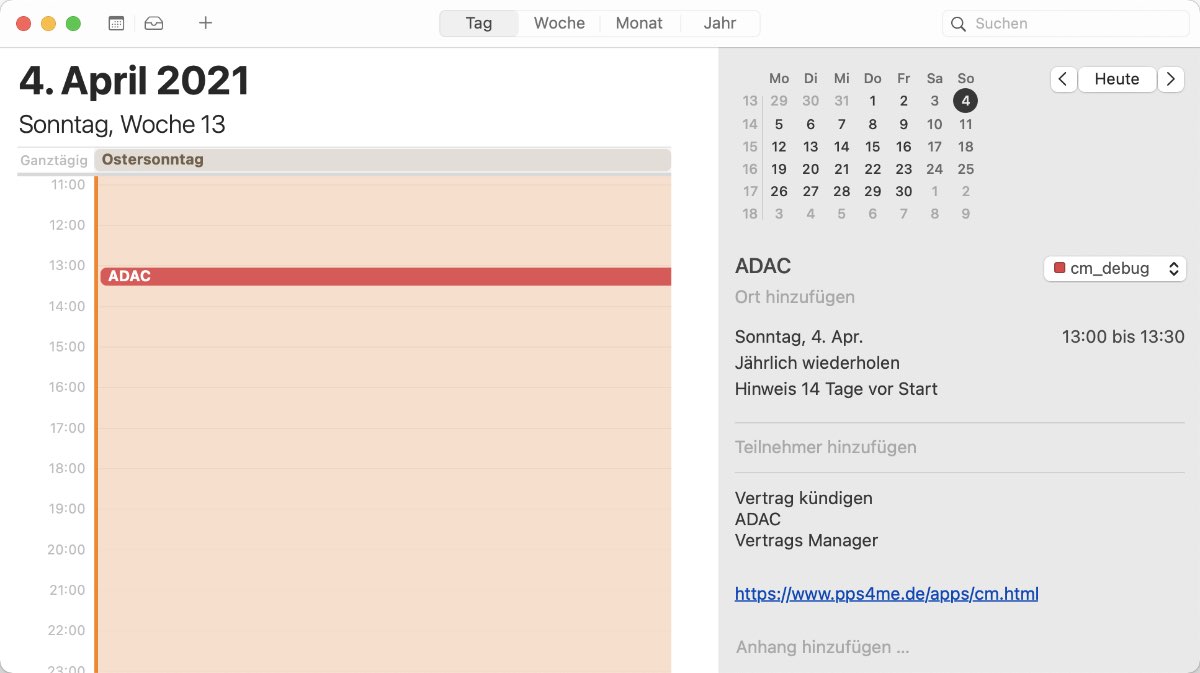Open the invitations inbox icon
The image size is (1200, 673).
[x=153, y=23]
